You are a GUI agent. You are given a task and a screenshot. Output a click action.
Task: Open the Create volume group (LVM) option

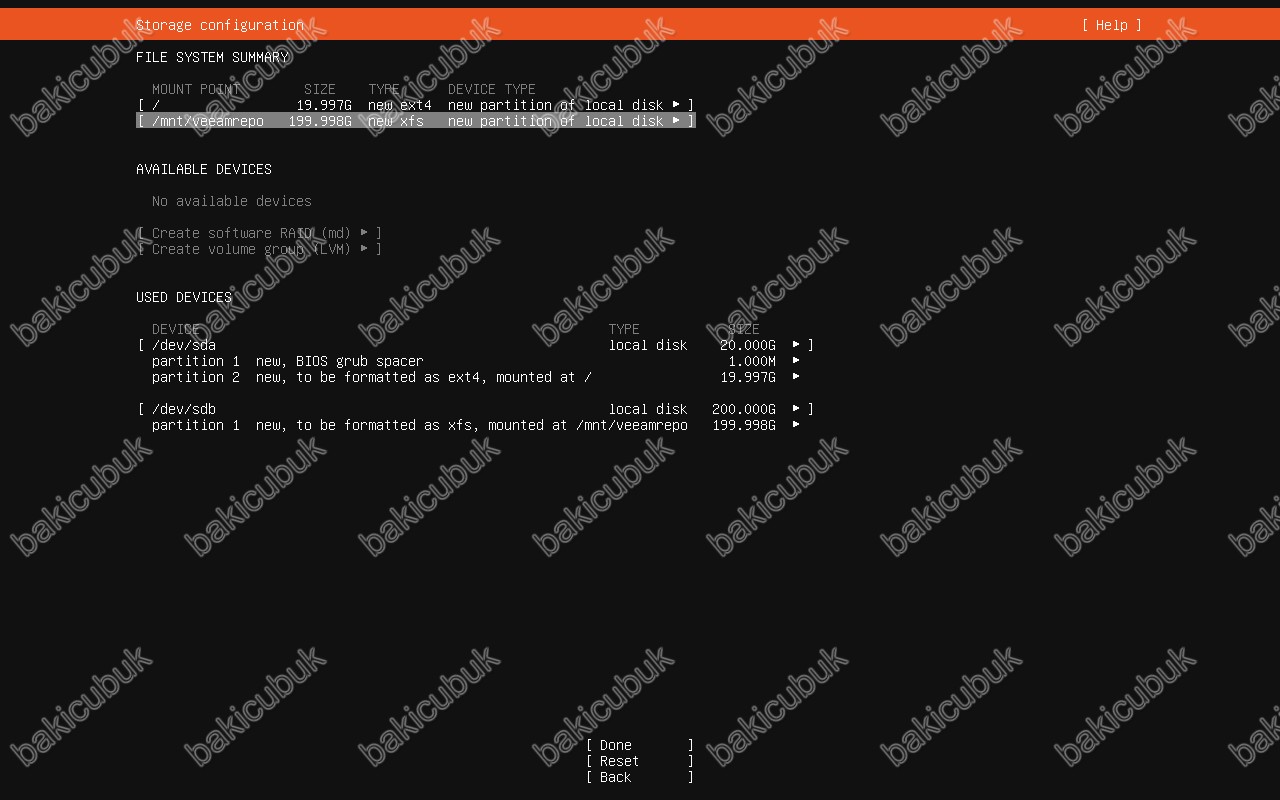tap(250, 249)
